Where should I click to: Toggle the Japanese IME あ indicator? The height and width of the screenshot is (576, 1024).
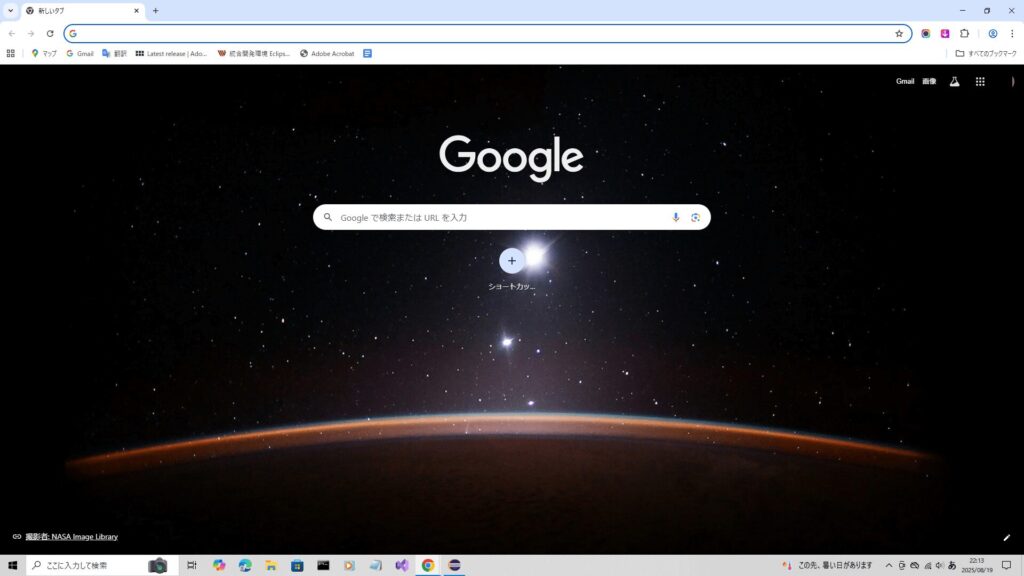coord(952,566)
